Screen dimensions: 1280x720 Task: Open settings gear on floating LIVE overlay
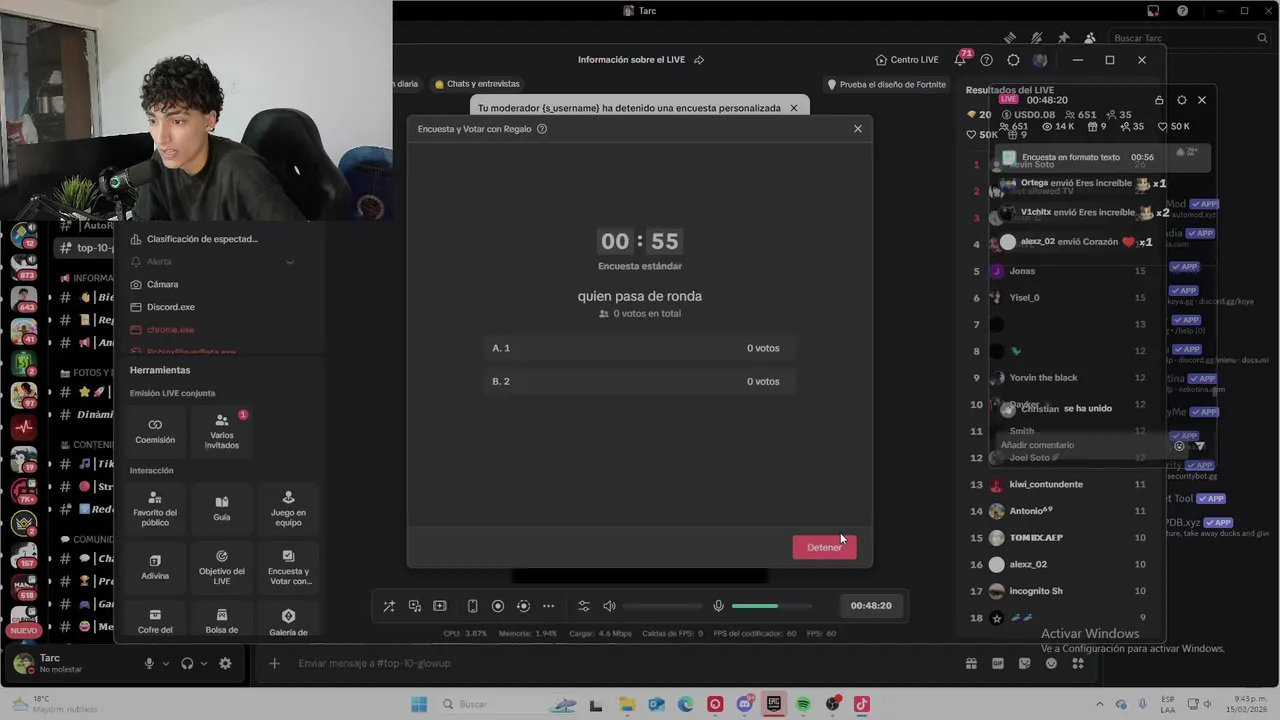click(1182, 100)
